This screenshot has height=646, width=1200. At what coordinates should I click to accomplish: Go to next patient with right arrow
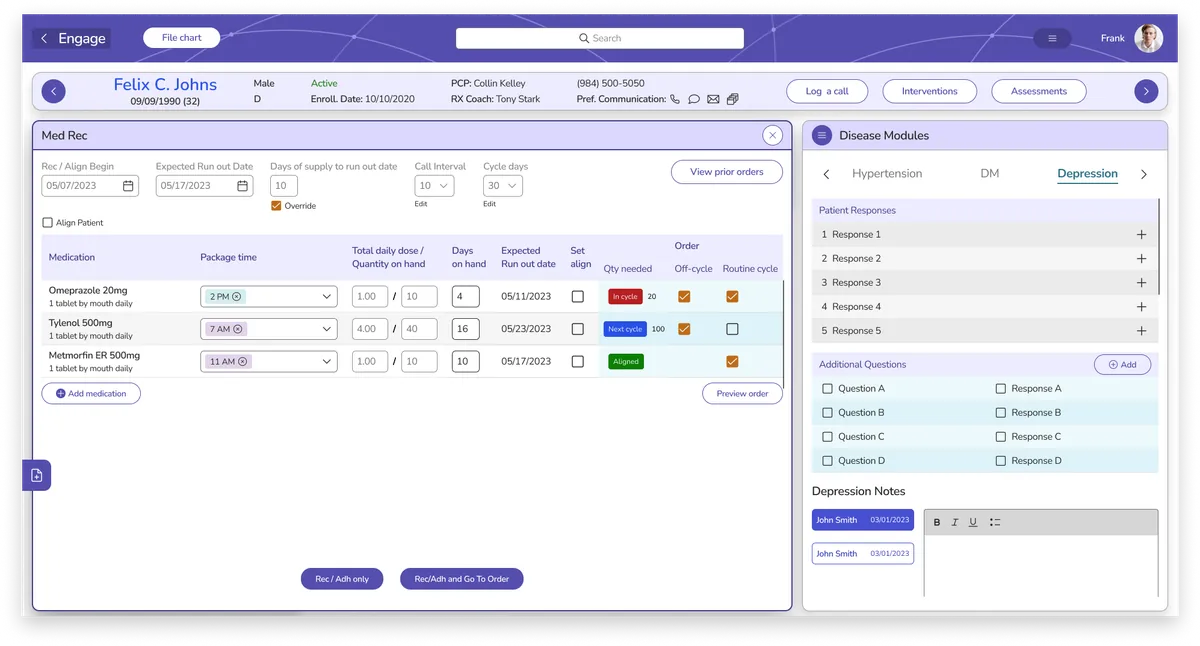[x=1146, y=91]
